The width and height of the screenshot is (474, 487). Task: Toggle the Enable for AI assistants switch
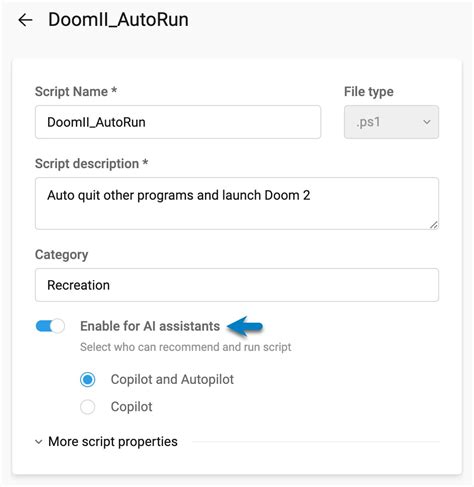(x=50, y=326)
